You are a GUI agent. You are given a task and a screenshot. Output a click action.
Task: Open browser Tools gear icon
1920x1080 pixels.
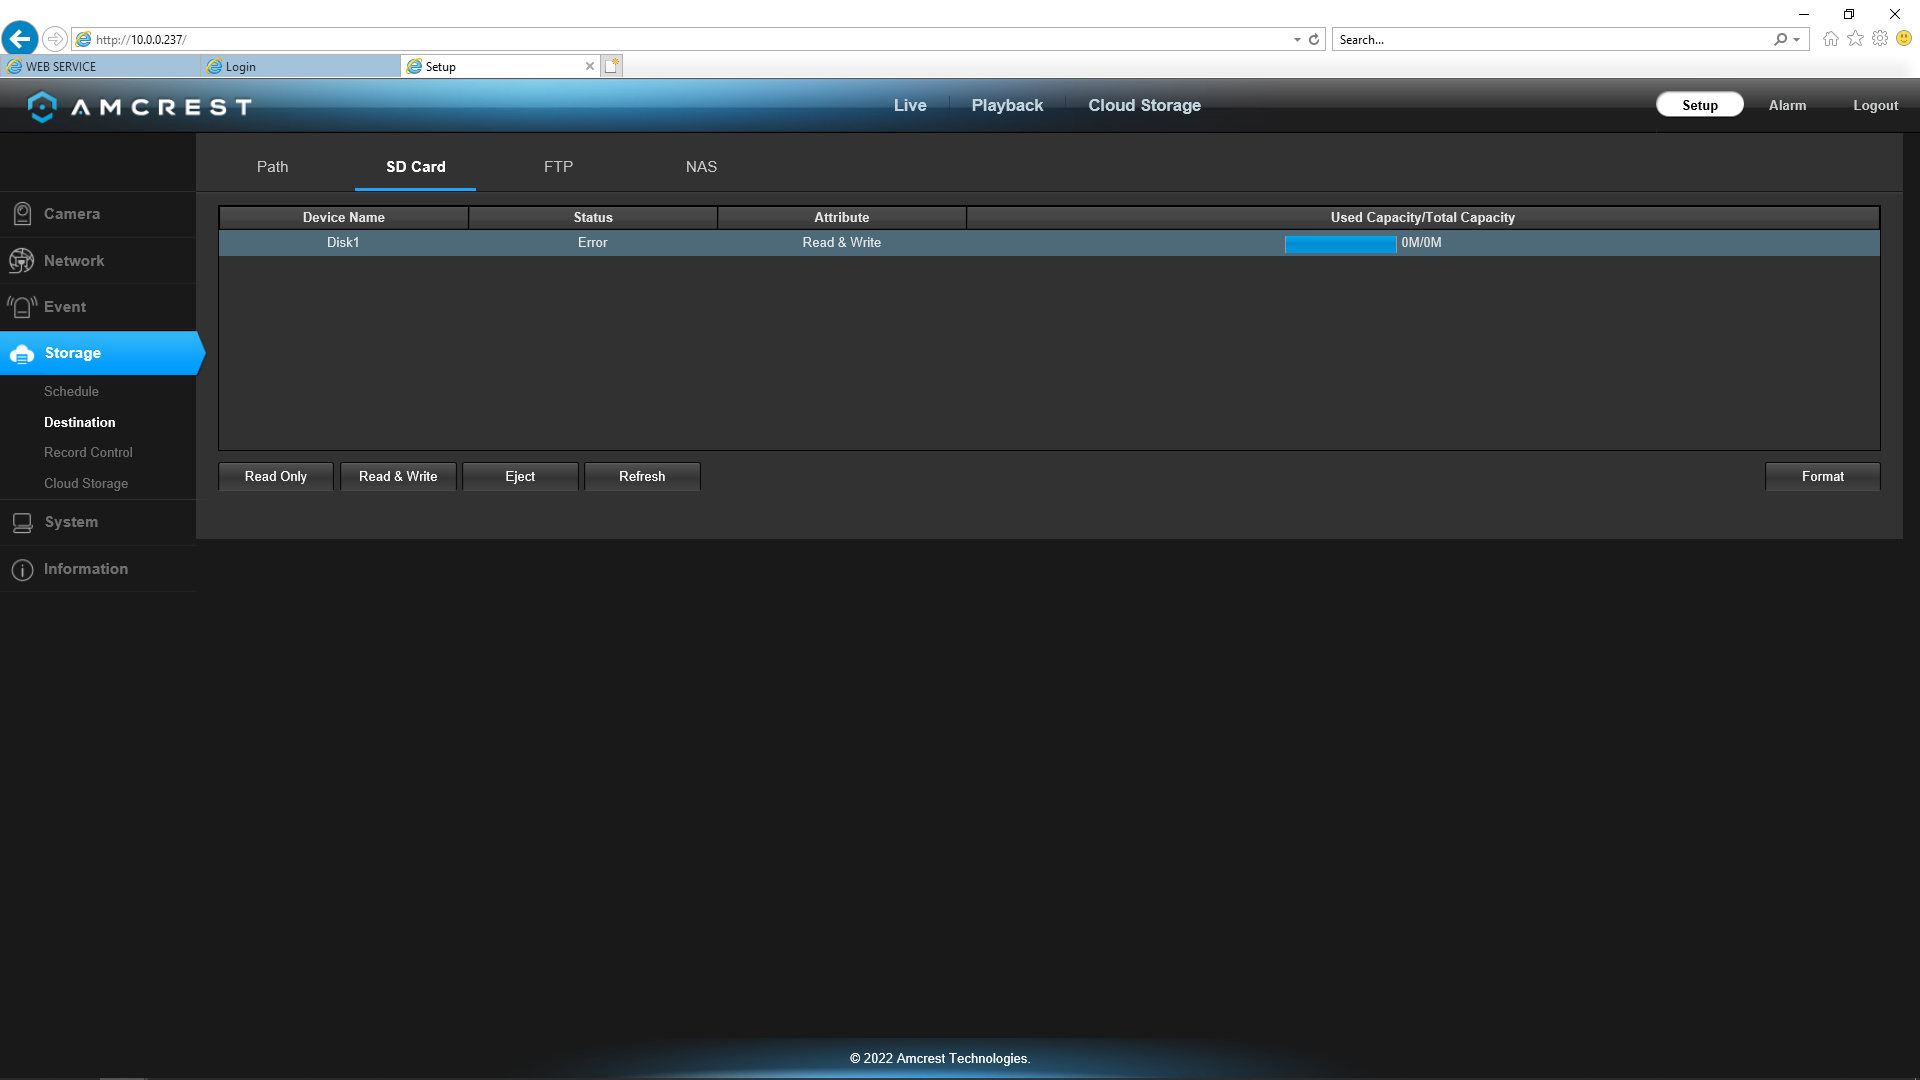(1880, 39)
